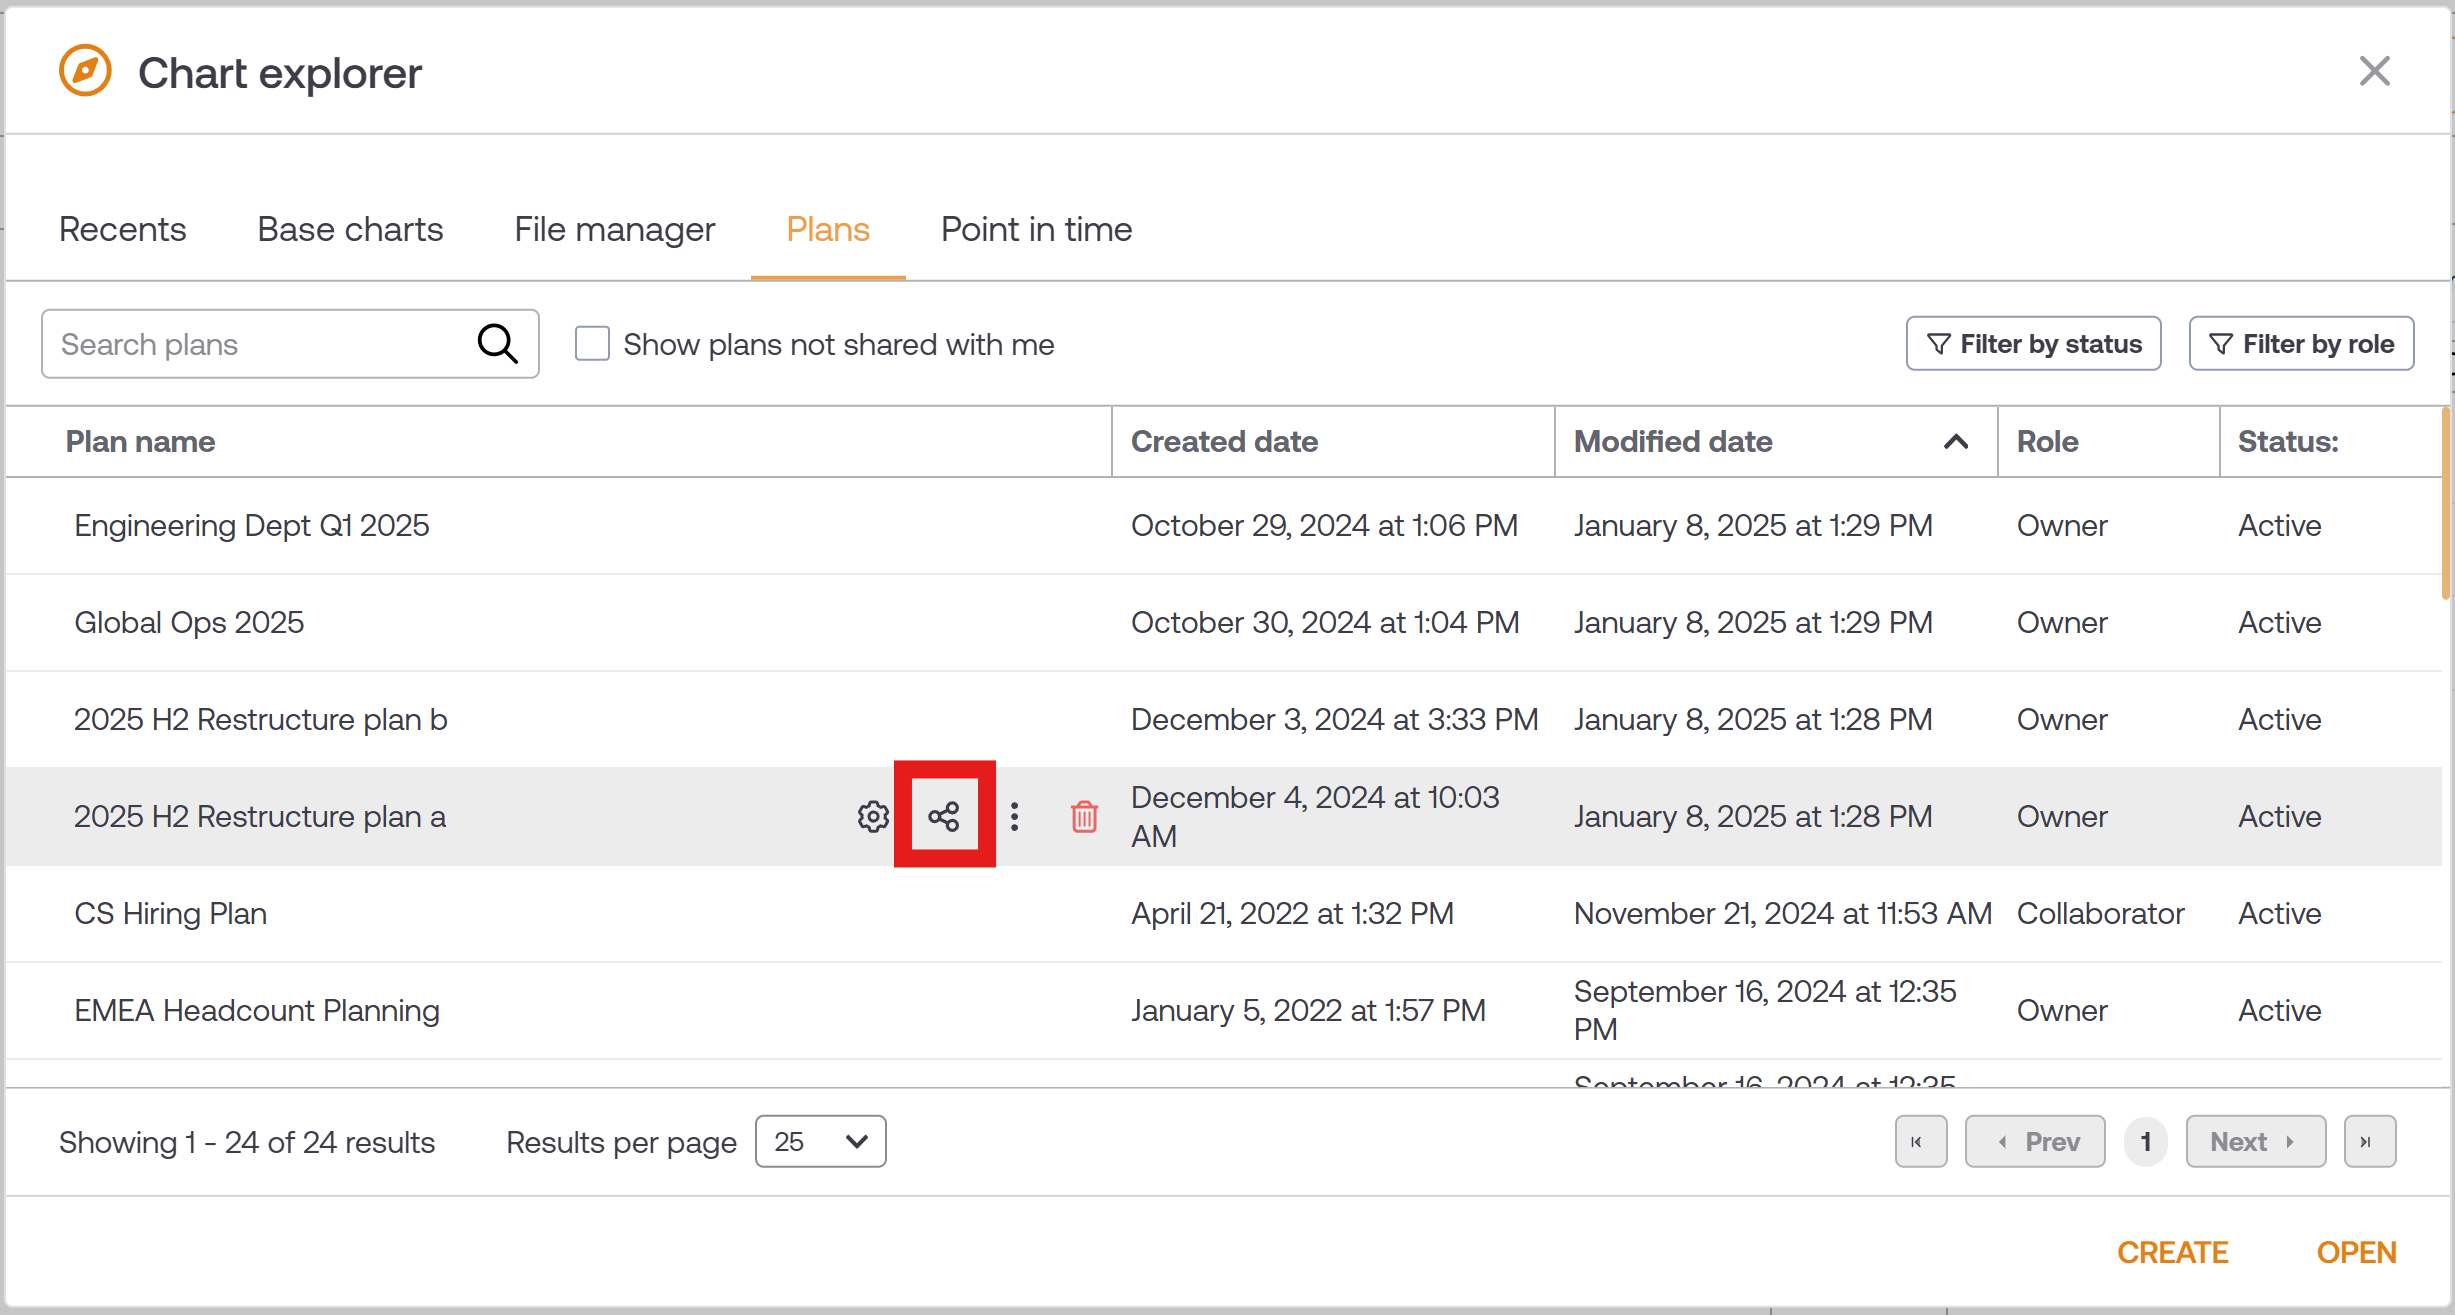
Task: Open the Filter by role dropdown
Action: (2301, 344)
